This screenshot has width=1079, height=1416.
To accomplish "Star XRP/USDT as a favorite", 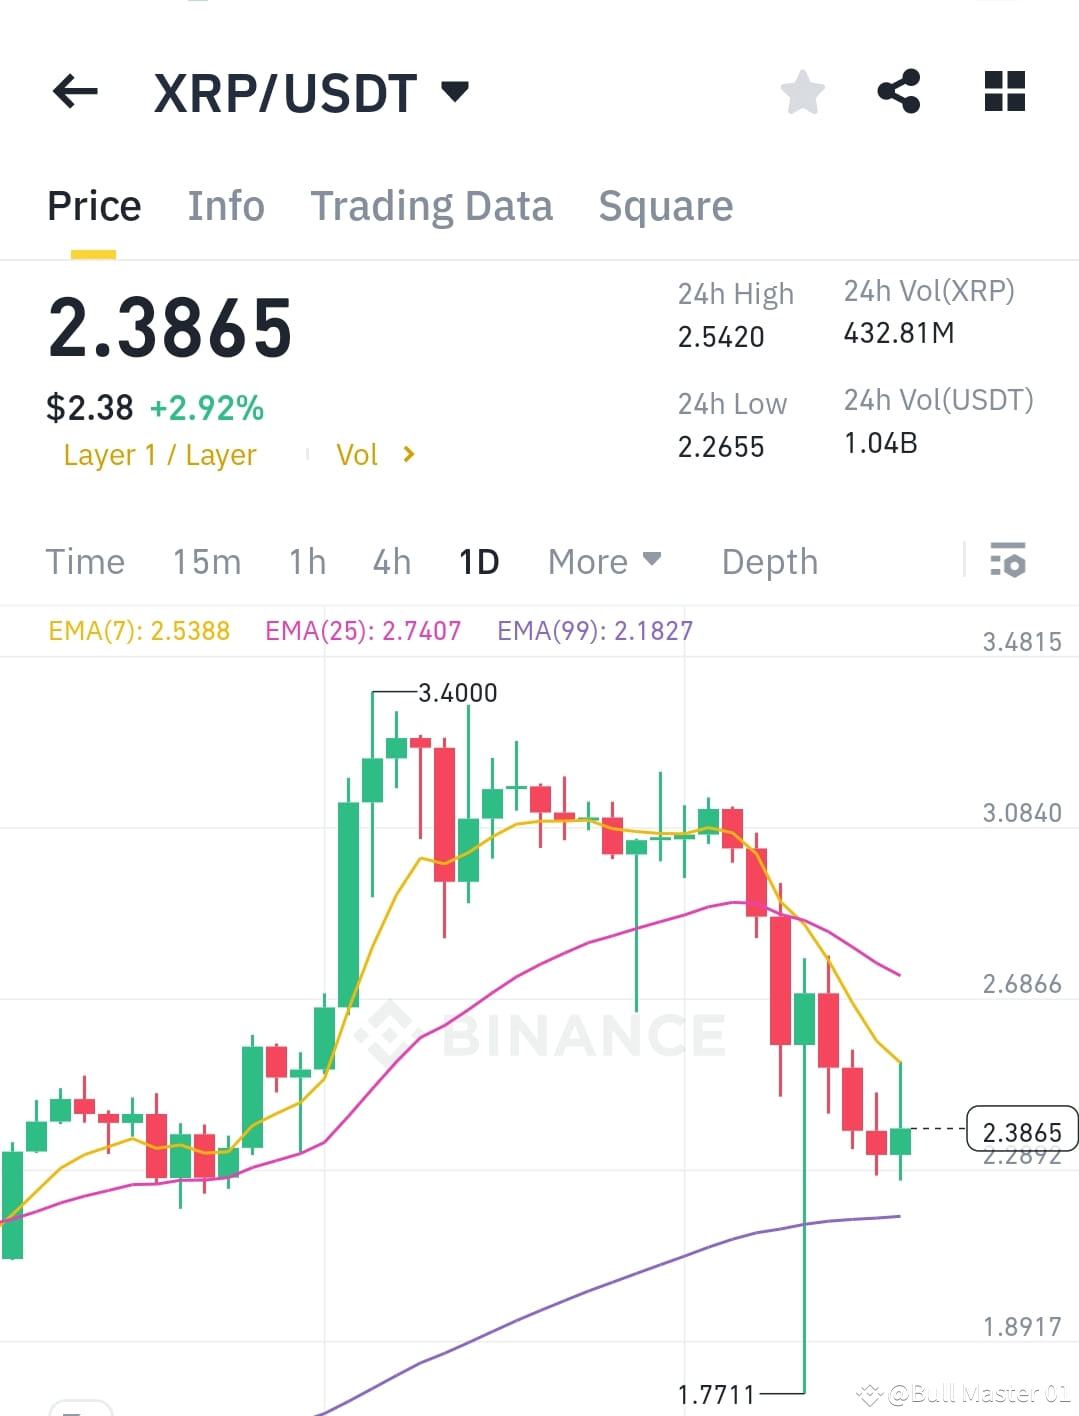I will (801, 92).
